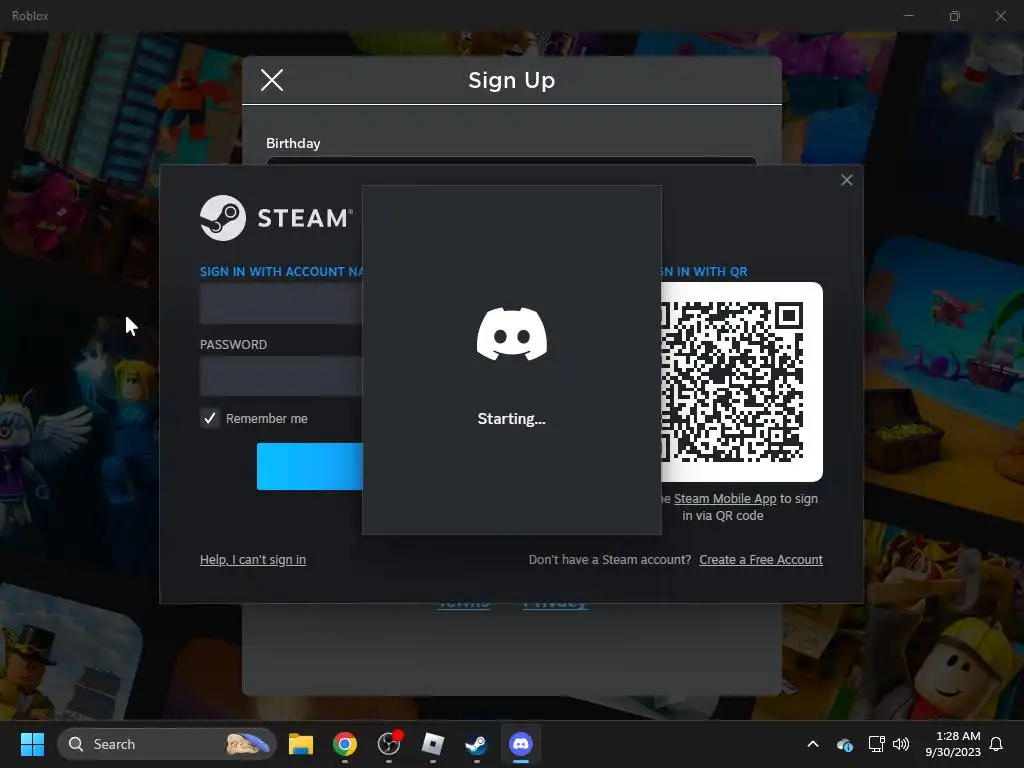Close the Roblox window
This screenshot has height=768, width=1024.
tap(1000, 16)
